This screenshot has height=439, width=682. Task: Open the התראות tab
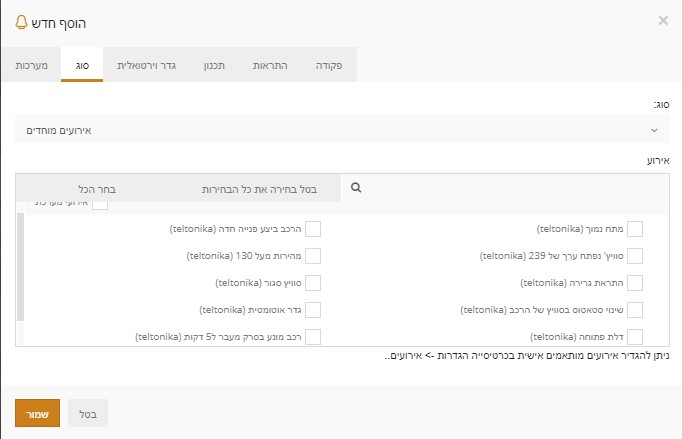[267, 65]
